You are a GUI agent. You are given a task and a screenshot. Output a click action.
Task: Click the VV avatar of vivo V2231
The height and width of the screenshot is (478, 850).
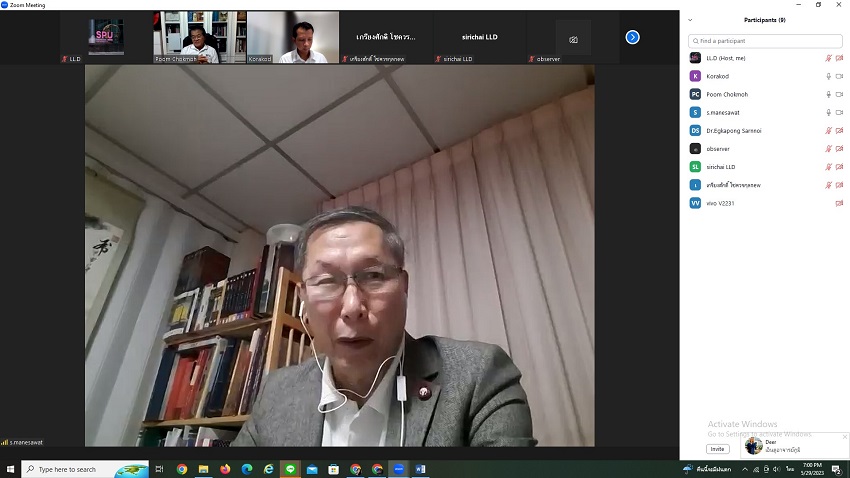tap(695, 203)
